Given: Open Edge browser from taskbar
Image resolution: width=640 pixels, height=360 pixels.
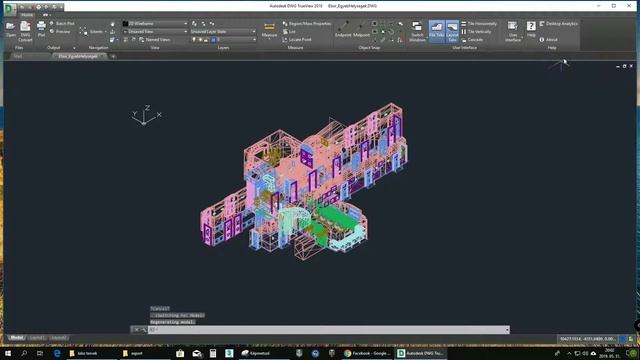Looking at the screenshot, I should [57, 353].
